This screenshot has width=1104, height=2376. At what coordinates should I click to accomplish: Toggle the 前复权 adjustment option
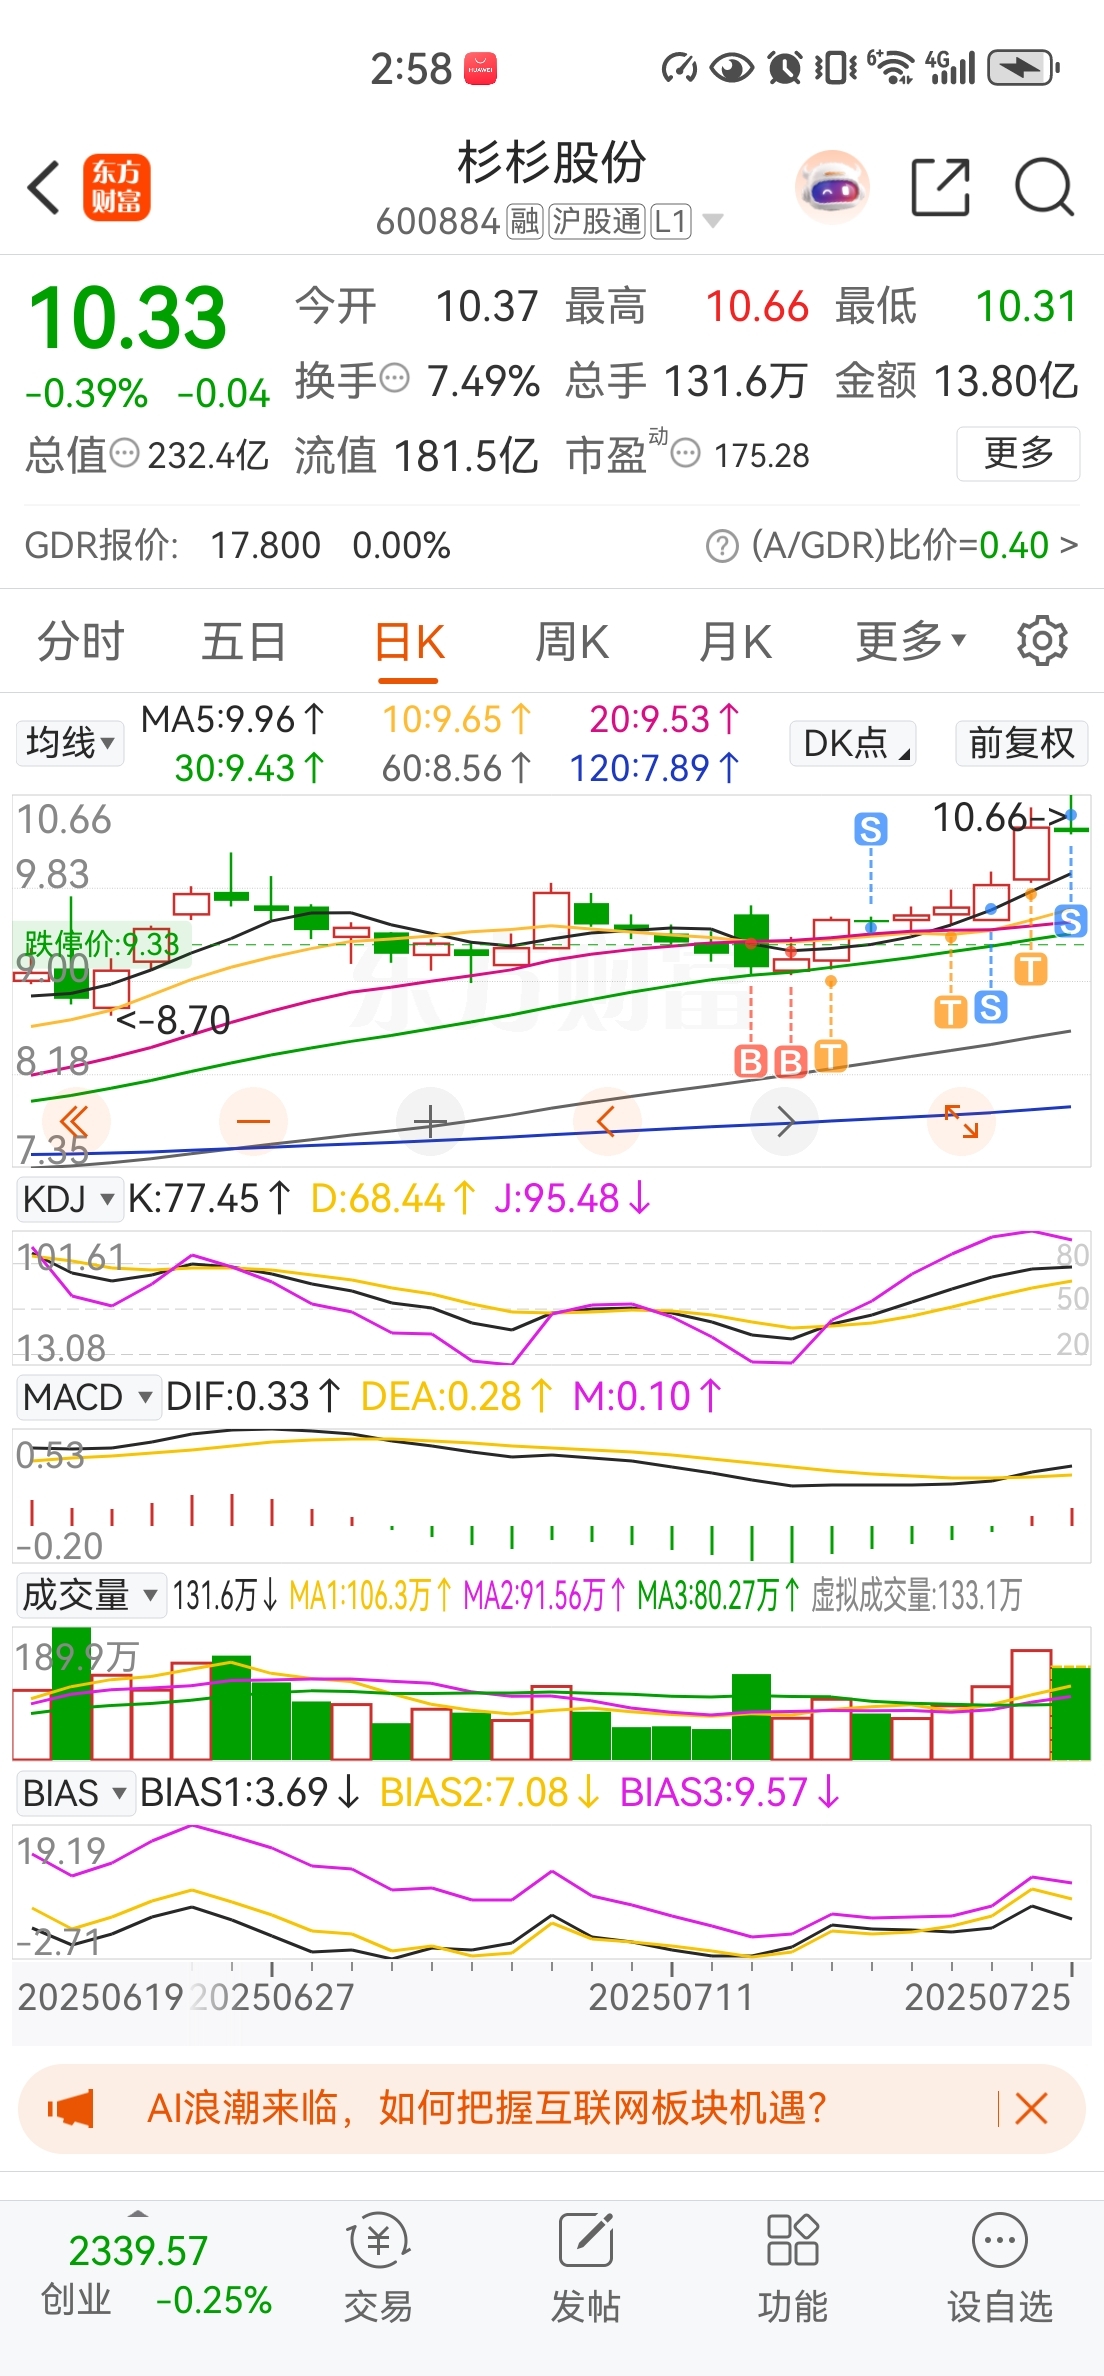coord(1021,743)
